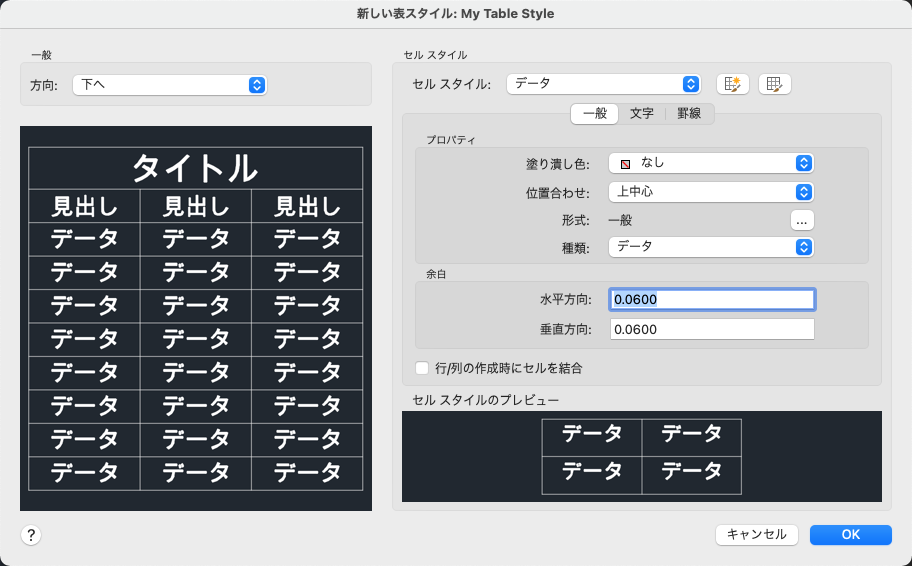
Task: Click the セル スタイルのプレビュー label
Action: tap(486, 400)
